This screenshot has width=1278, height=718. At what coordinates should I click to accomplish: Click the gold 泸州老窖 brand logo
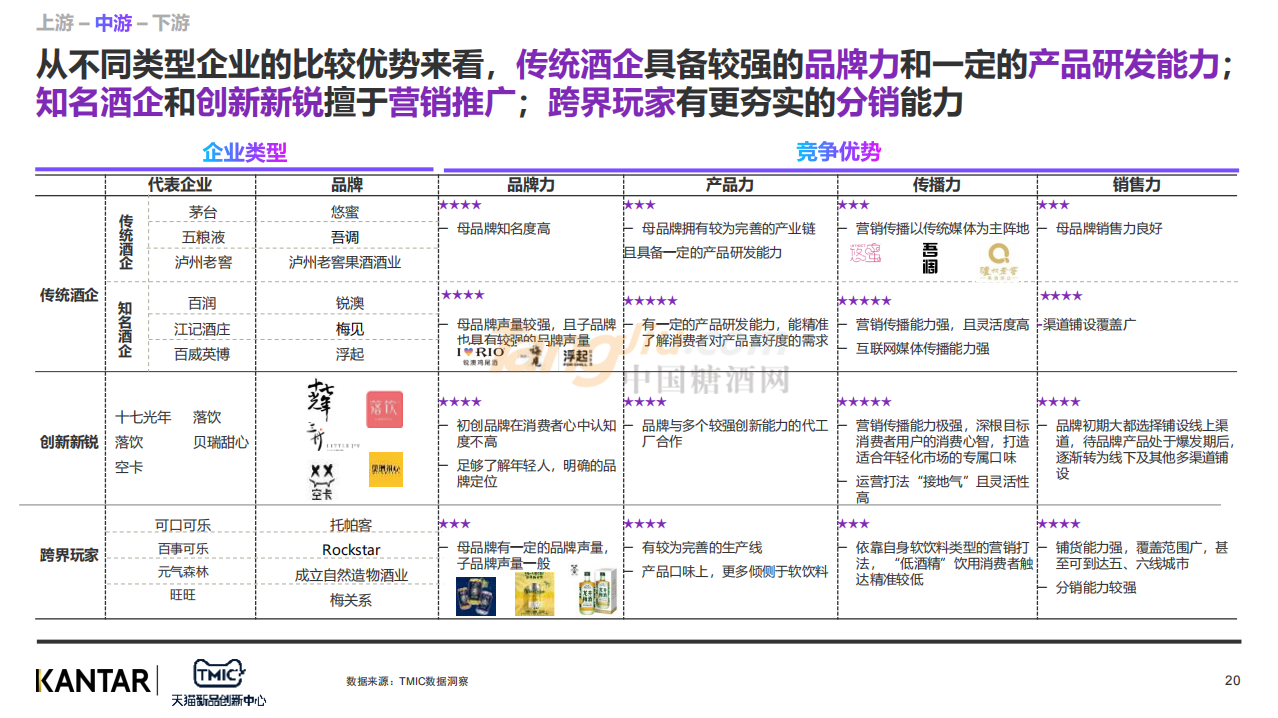pos(997,260)
